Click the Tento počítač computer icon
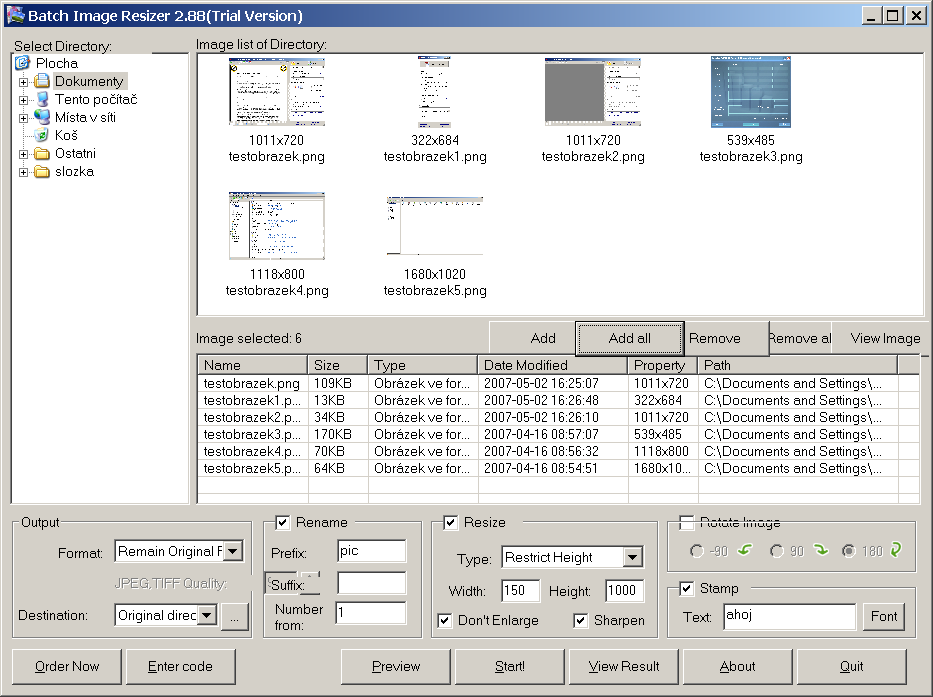 pos(42,99)
